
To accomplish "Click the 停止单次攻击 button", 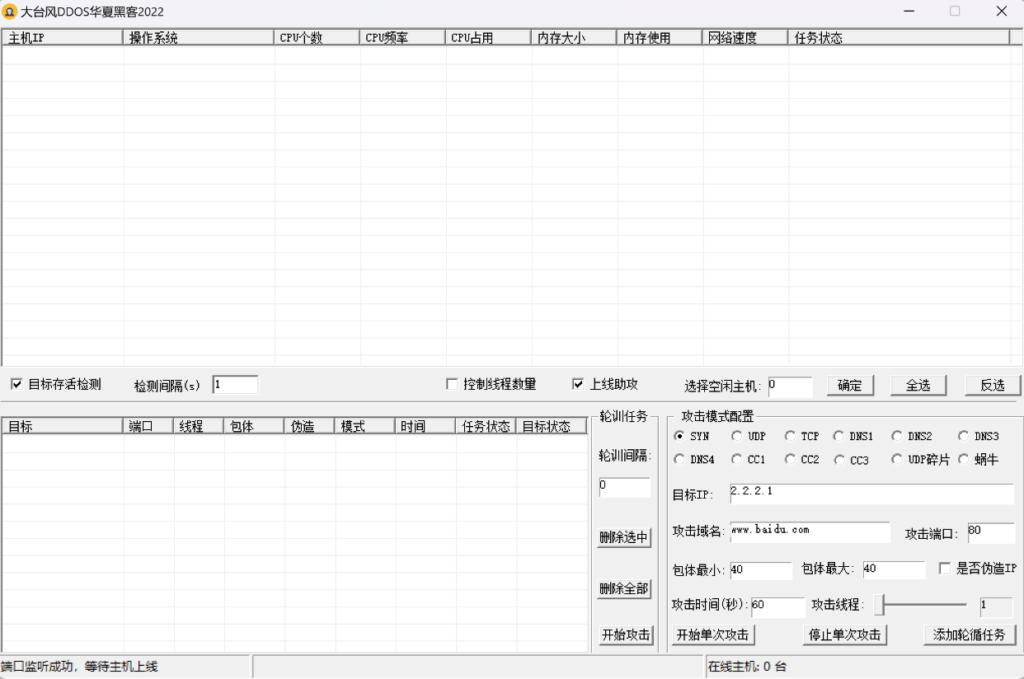I will pos(846,634).
